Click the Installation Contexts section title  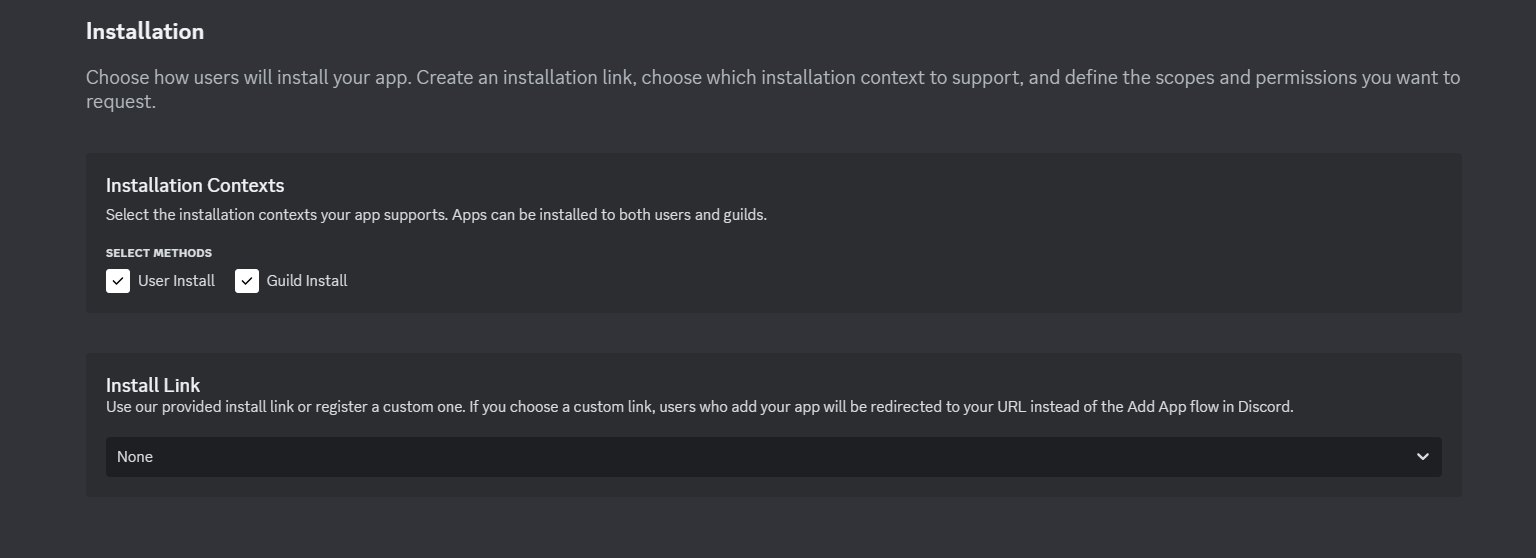click(195, 185)
